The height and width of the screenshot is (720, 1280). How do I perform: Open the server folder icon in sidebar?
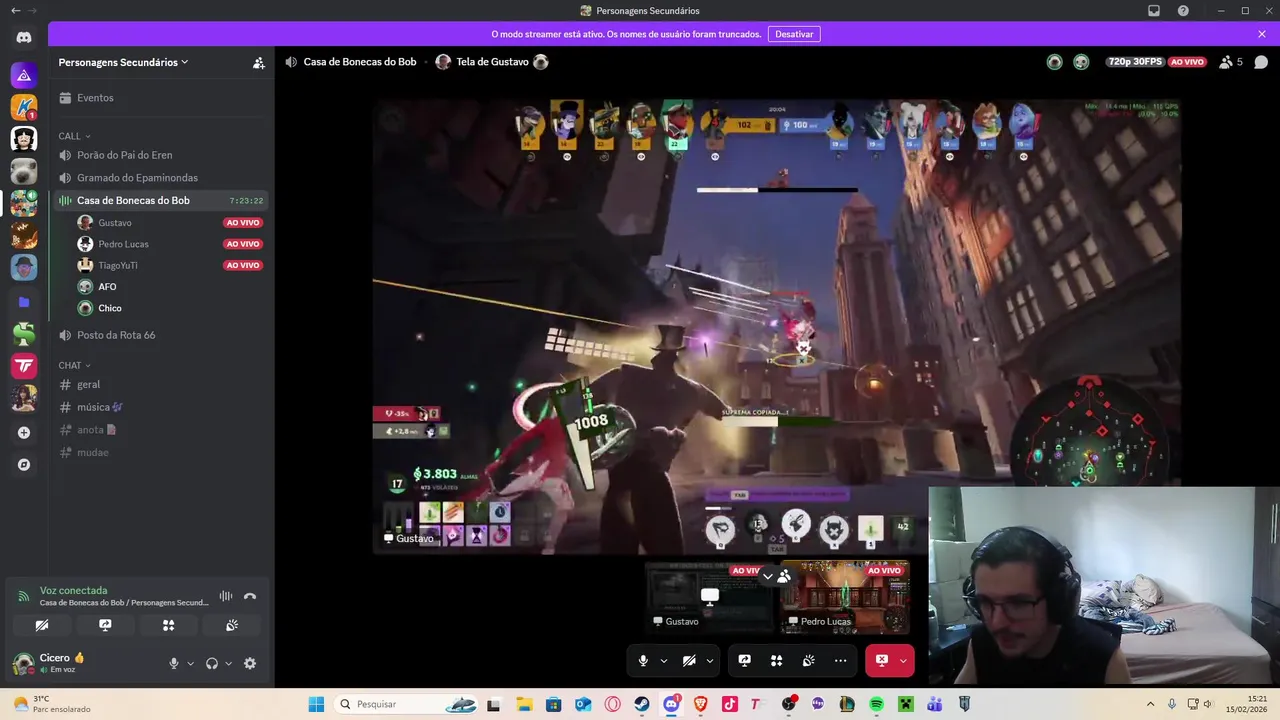tap(24, 302)
